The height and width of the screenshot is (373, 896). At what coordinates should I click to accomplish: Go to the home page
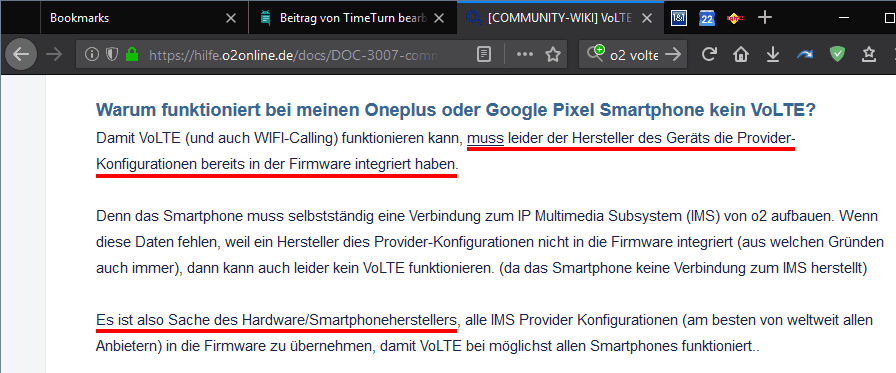pos(741,54)
